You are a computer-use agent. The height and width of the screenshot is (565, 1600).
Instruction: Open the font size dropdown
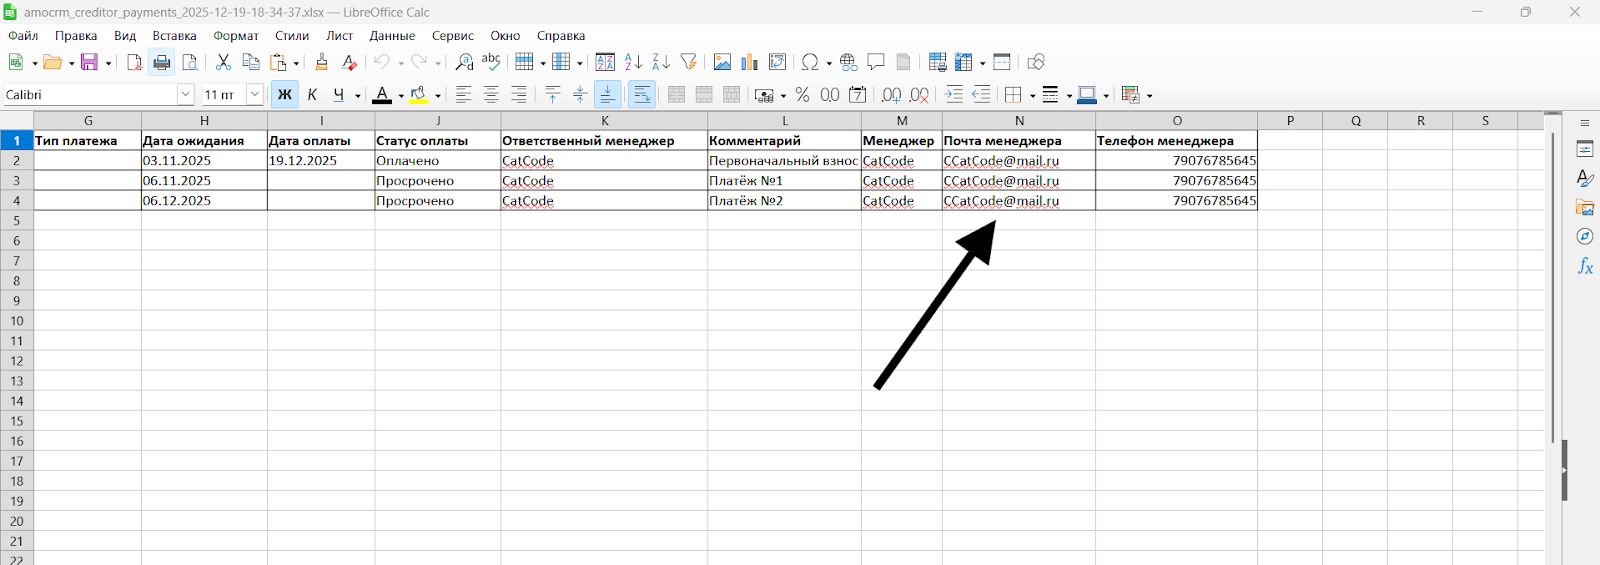point(254,95)
